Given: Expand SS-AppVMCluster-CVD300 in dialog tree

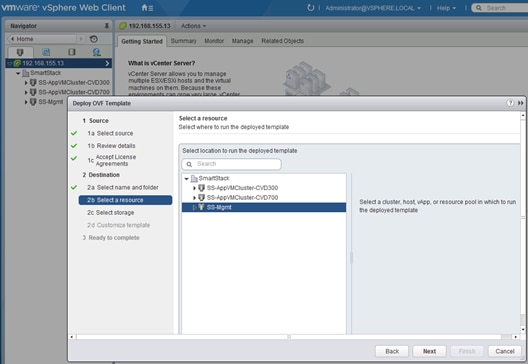Looking at the screenshot, I should tap(194, 188).
